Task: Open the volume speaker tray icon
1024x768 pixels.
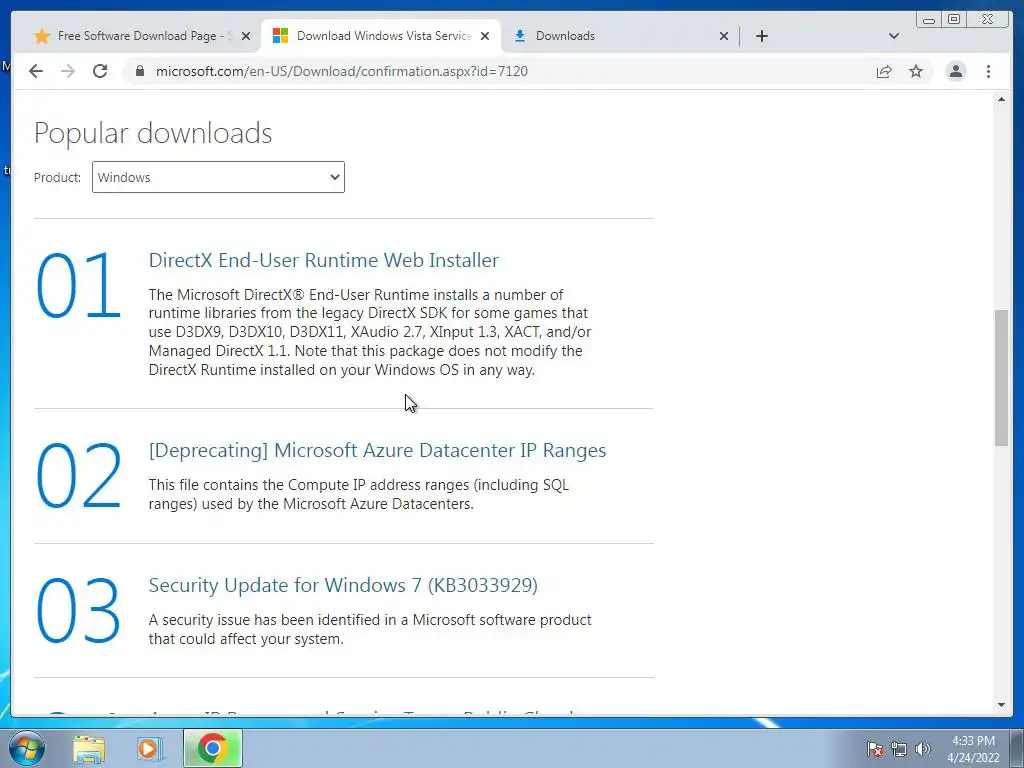Action: [x=923, y=749]
